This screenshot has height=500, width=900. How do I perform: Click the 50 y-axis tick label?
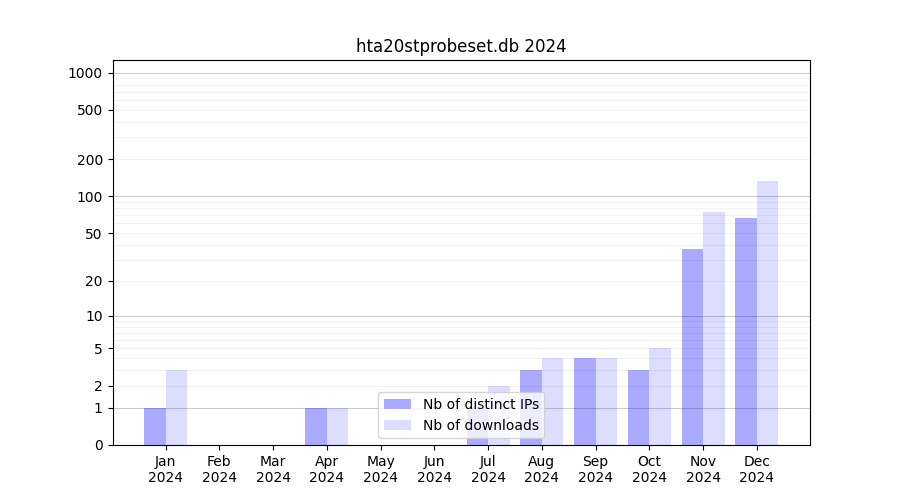92,234
